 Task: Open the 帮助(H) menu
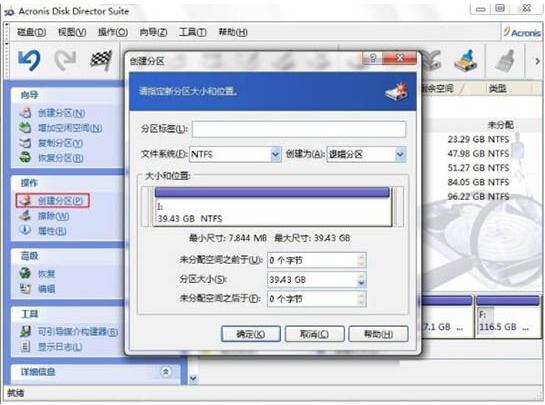(233, 32)
